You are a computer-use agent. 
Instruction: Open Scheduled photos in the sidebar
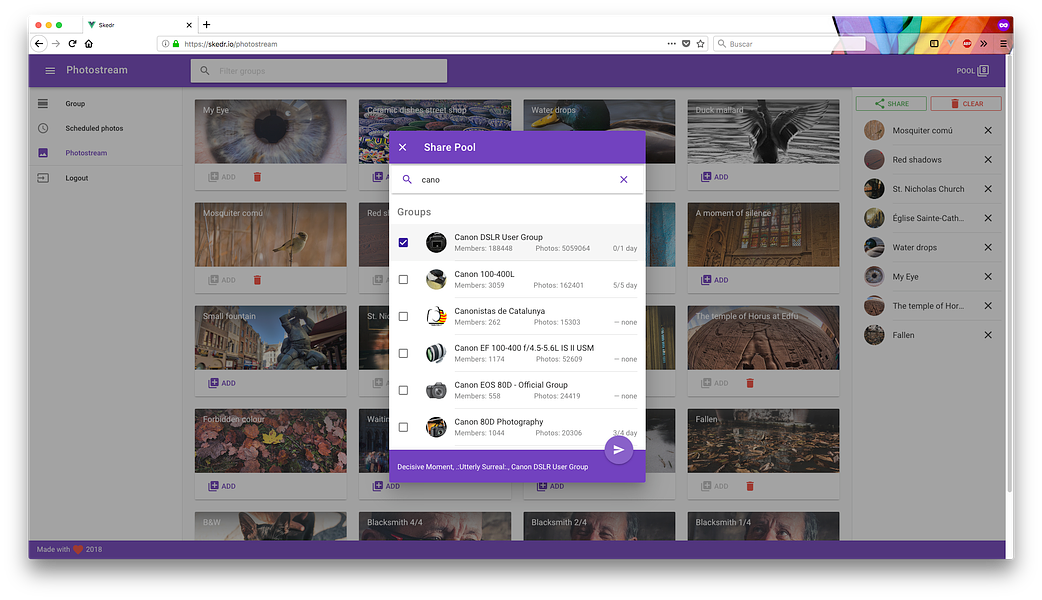[94, 128]
